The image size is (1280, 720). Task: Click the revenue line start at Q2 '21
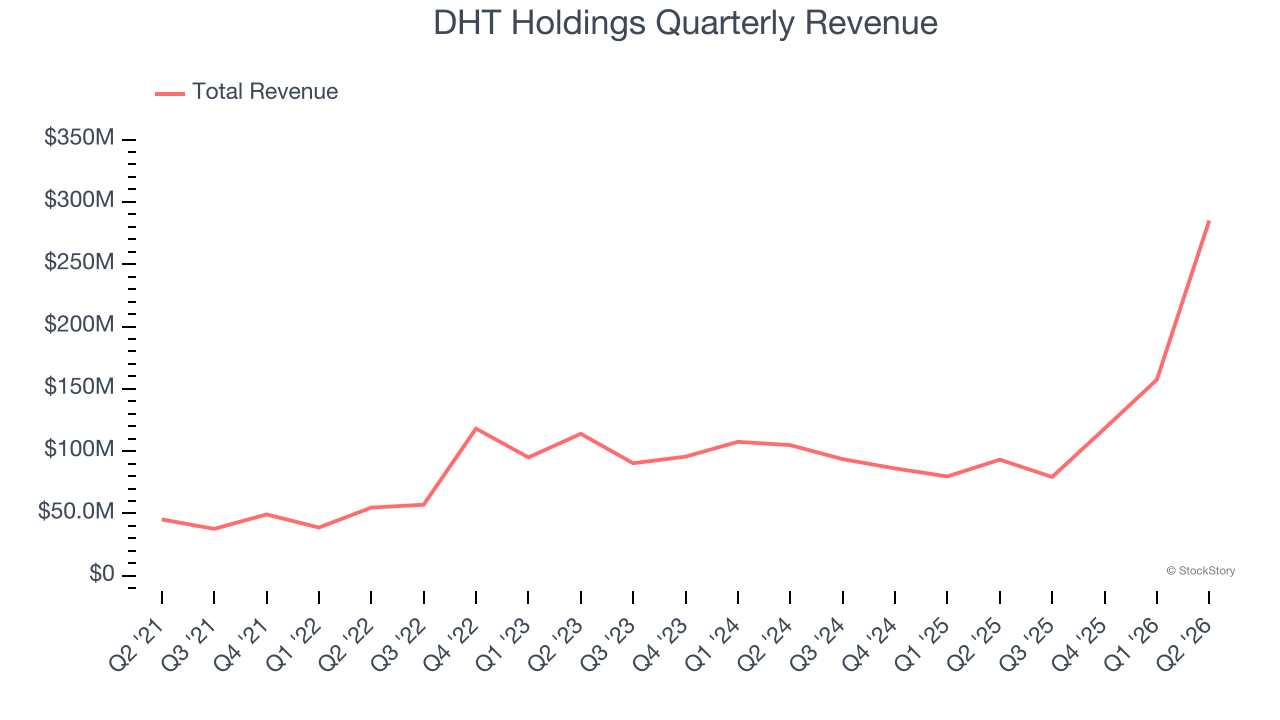pos(162,519)
